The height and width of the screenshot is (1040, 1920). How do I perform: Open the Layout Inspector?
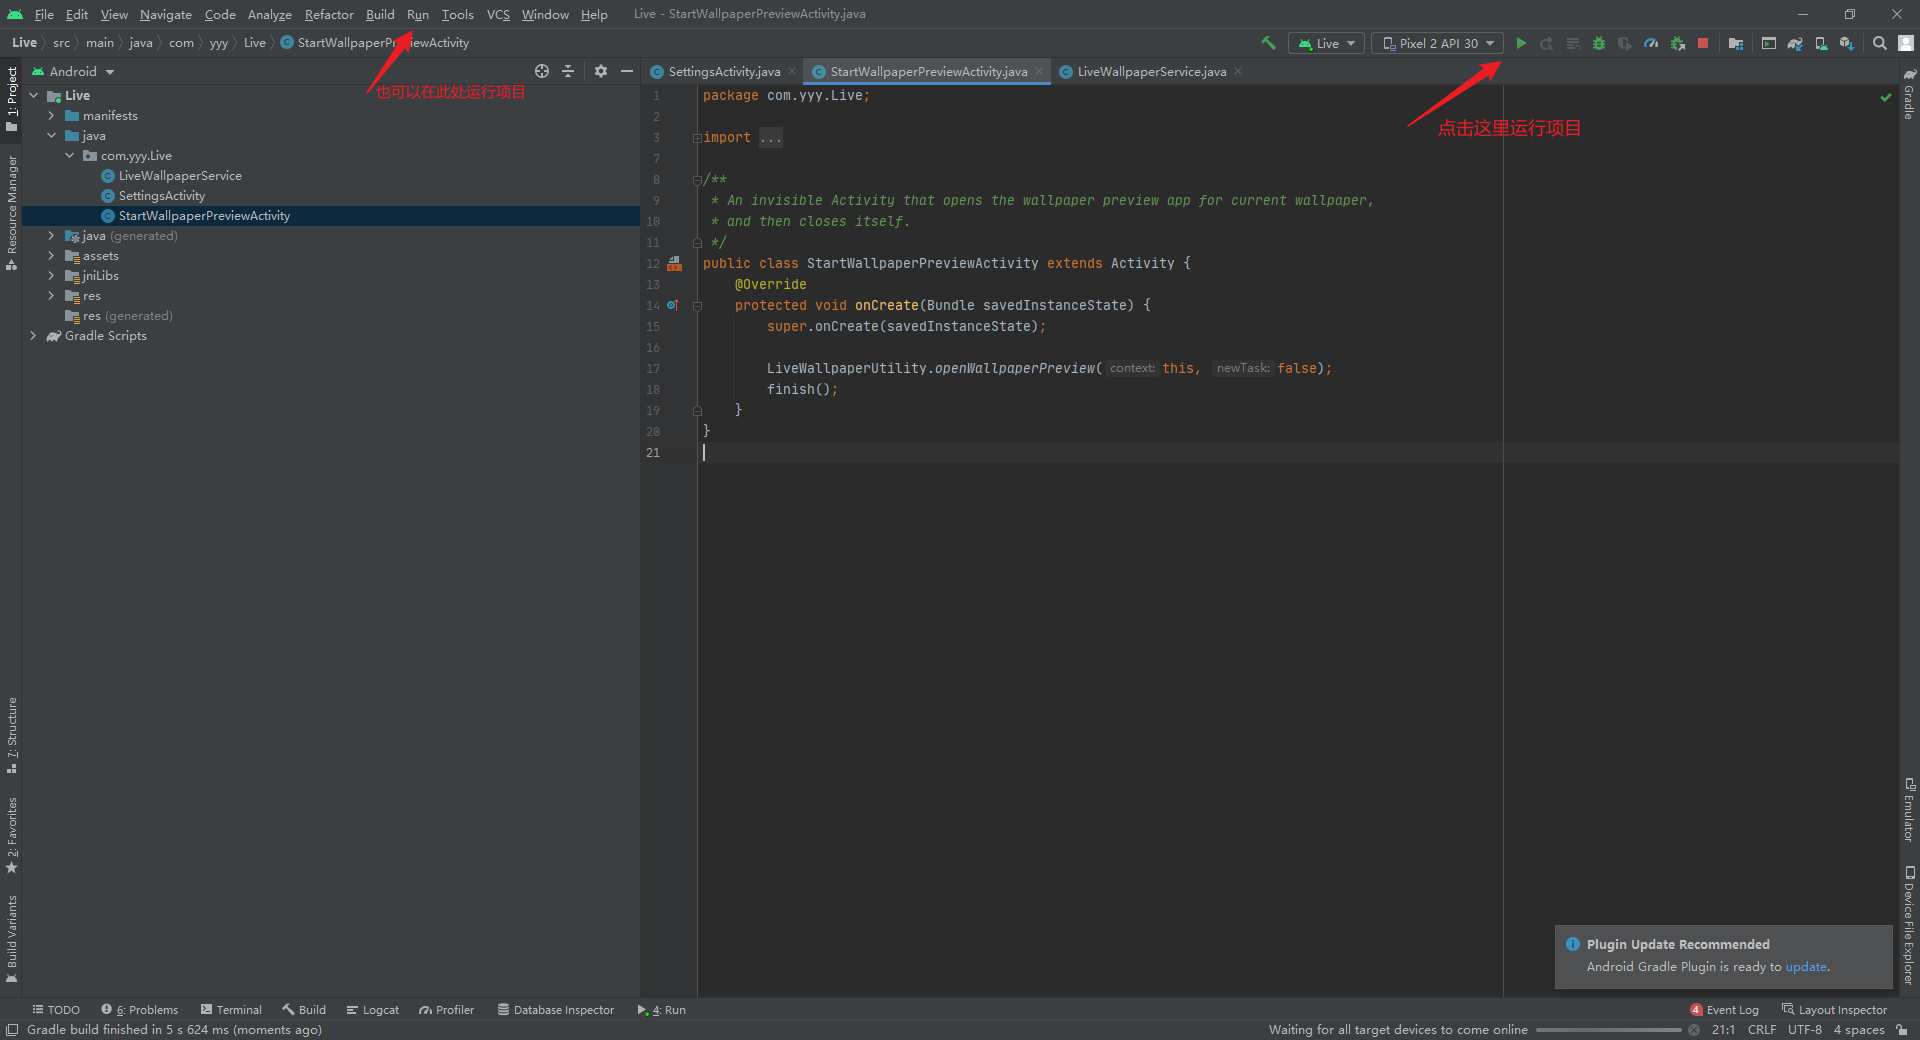coord(1834,1010)
